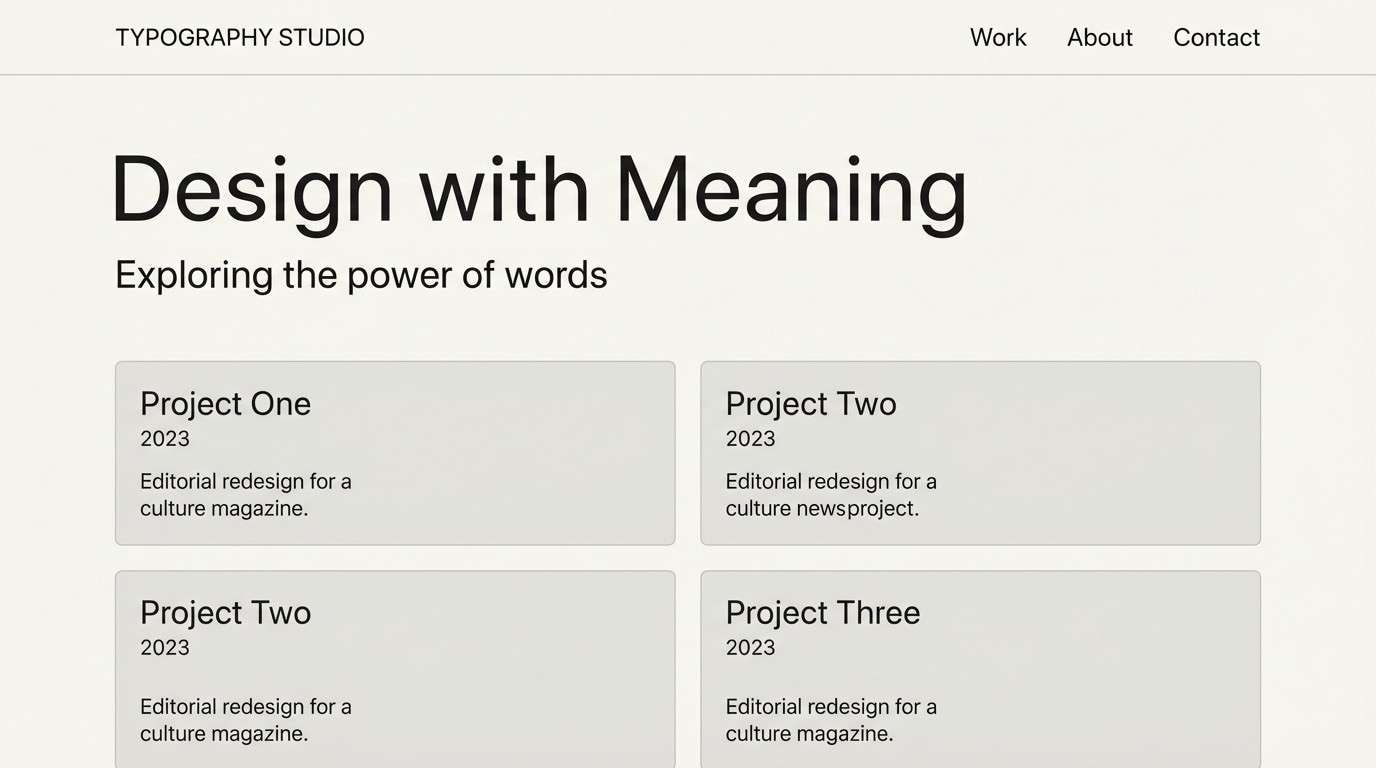Click the culture newsproject description text
Image resolution: width=1376 pixels, height=768 pixels.
click(x=830, y=495)
